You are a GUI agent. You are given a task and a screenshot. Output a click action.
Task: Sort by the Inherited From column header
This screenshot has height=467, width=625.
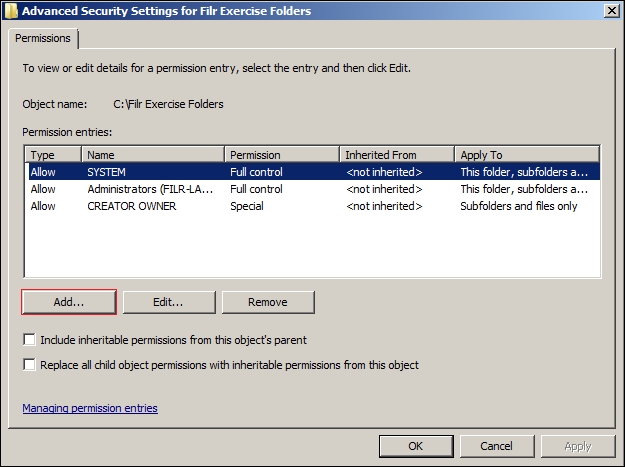pos(397,155)
